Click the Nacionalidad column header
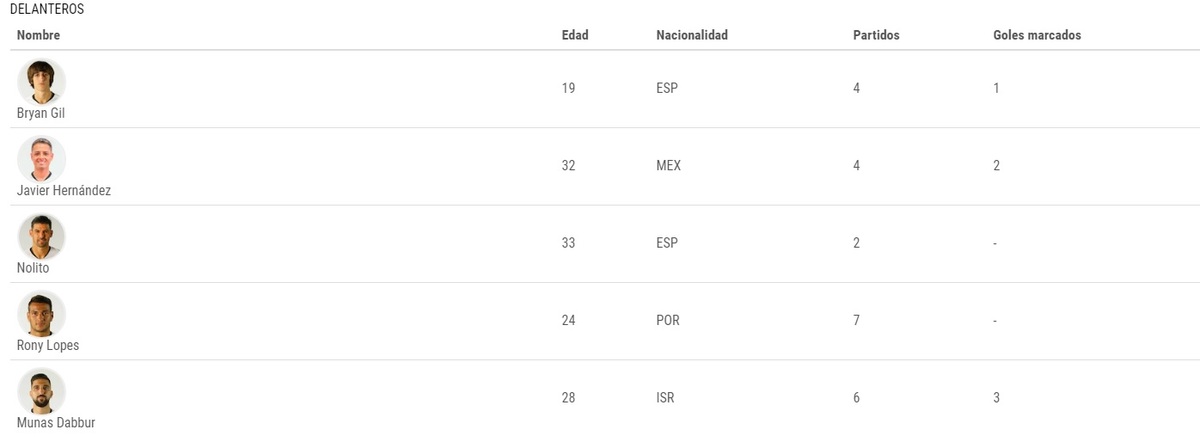Viewport: 1200px width, 442px height. [692, 36]
